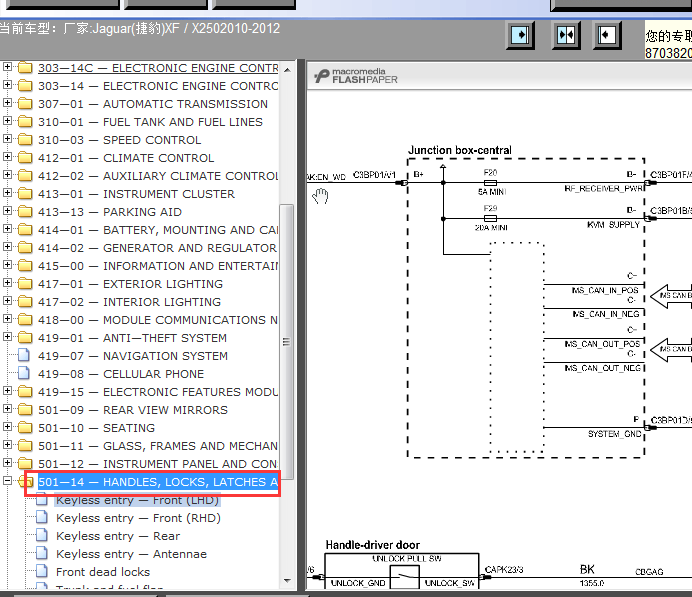The width and height of the screenshot is (692, 597).
Task: Expand the 307-01 Automatic Transmission node
Action: [7, 103]
